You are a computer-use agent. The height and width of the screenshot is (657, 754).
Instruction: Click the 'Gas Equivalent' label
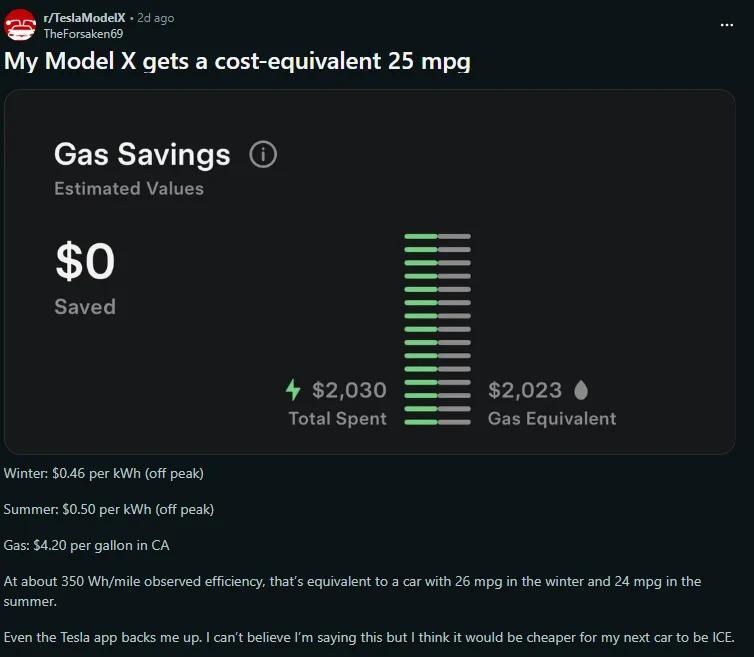552,418
